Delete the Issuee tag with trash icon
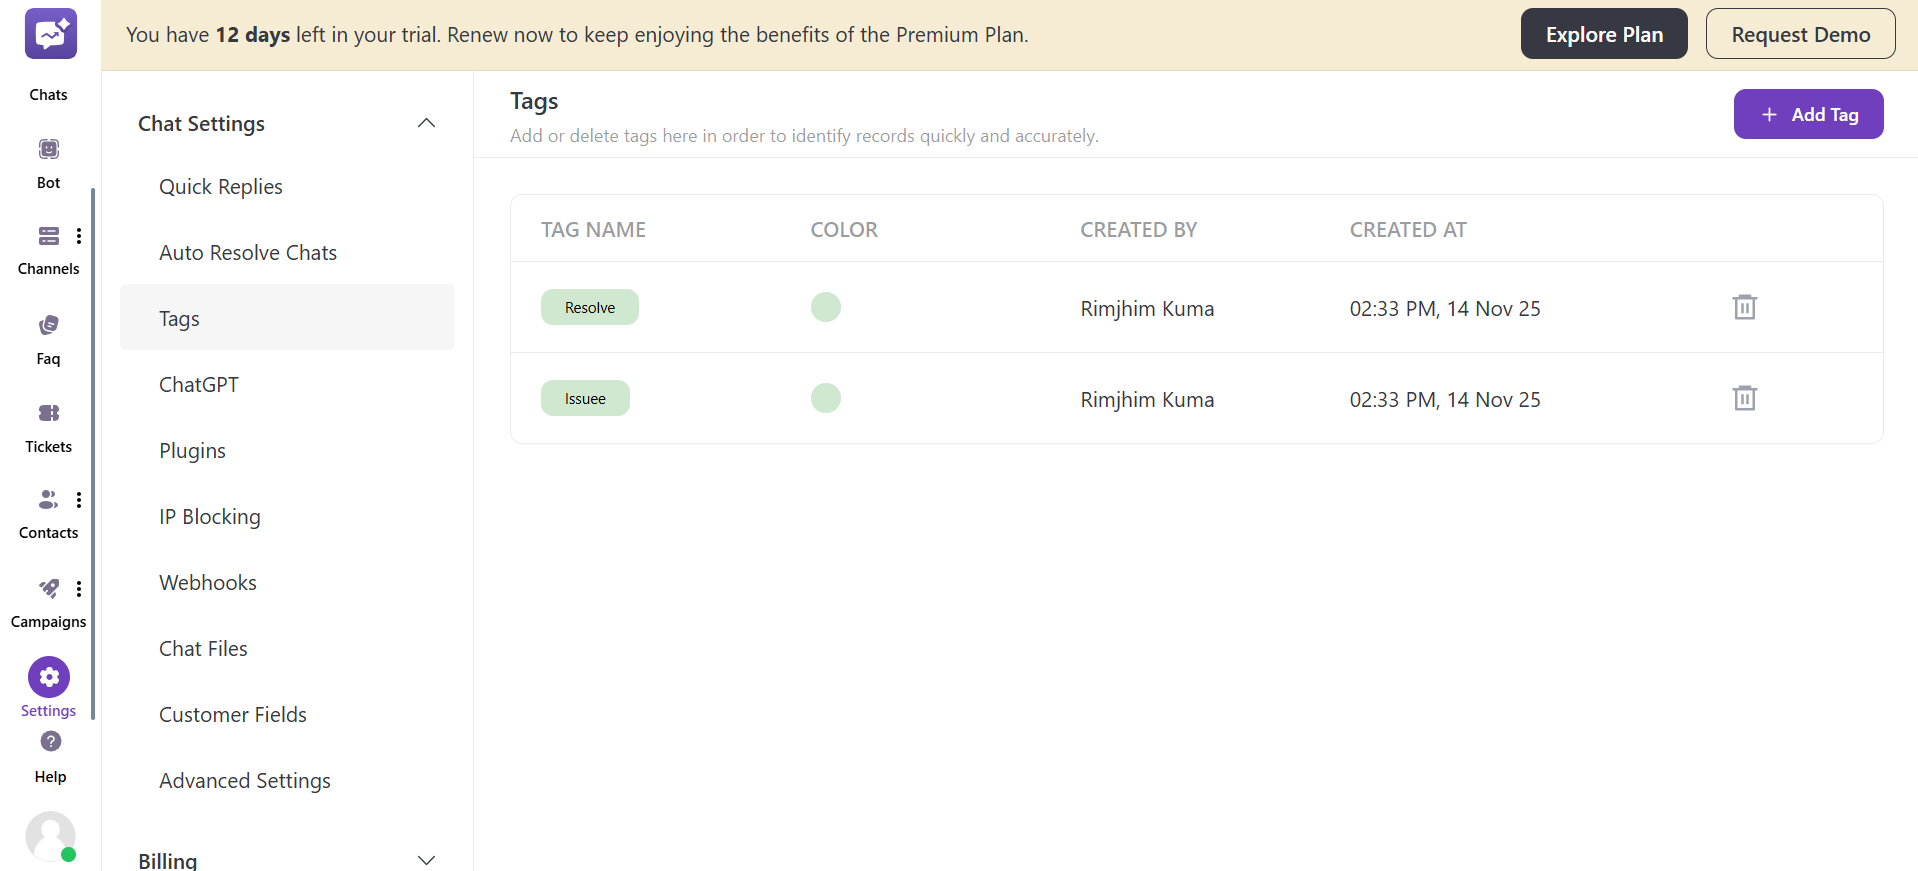Viewport: 1918px width, 871px height. pos(1744,398)
